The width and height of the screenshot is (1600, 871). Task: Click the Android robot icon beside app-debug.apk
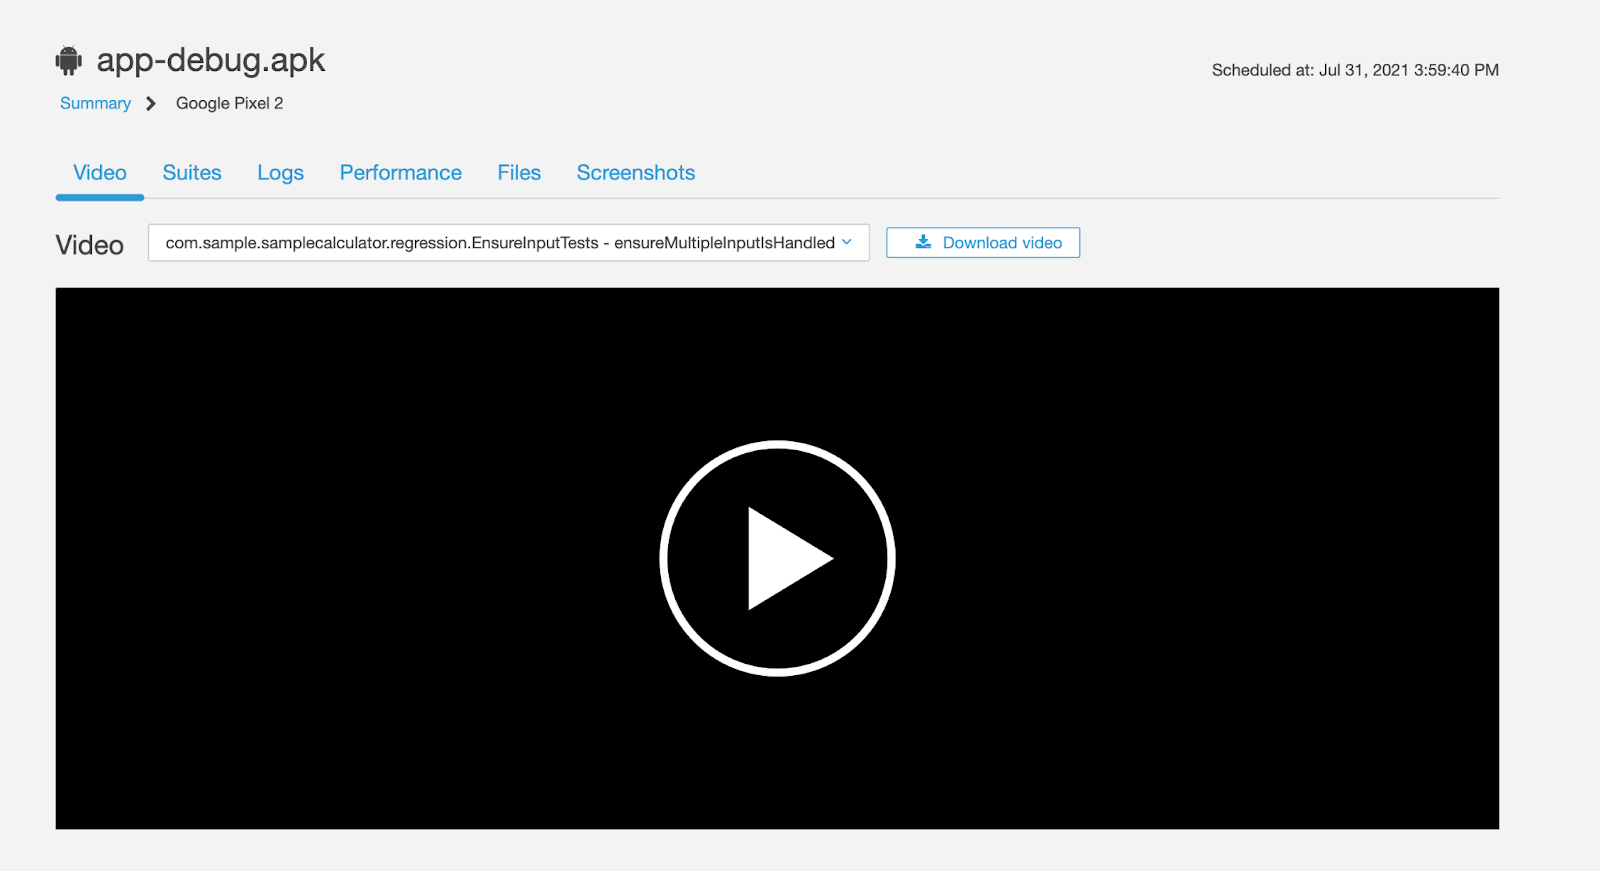point(68,61)
